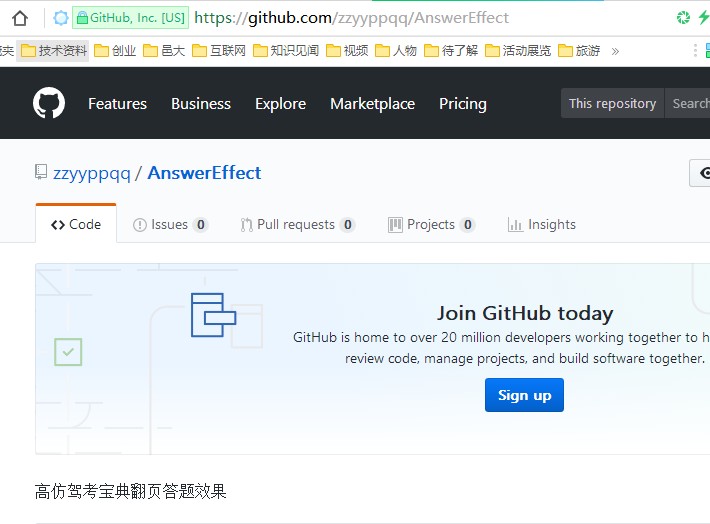Click the Pull requests count badge
This screenshot has height=524, width=710.
coord(347,225)
